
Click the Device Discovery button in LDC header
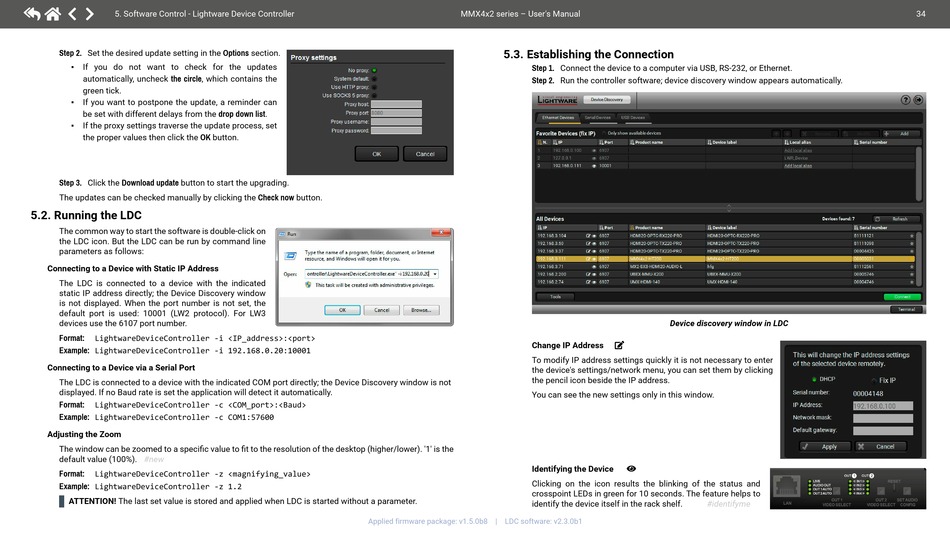[x=607, y=99]
